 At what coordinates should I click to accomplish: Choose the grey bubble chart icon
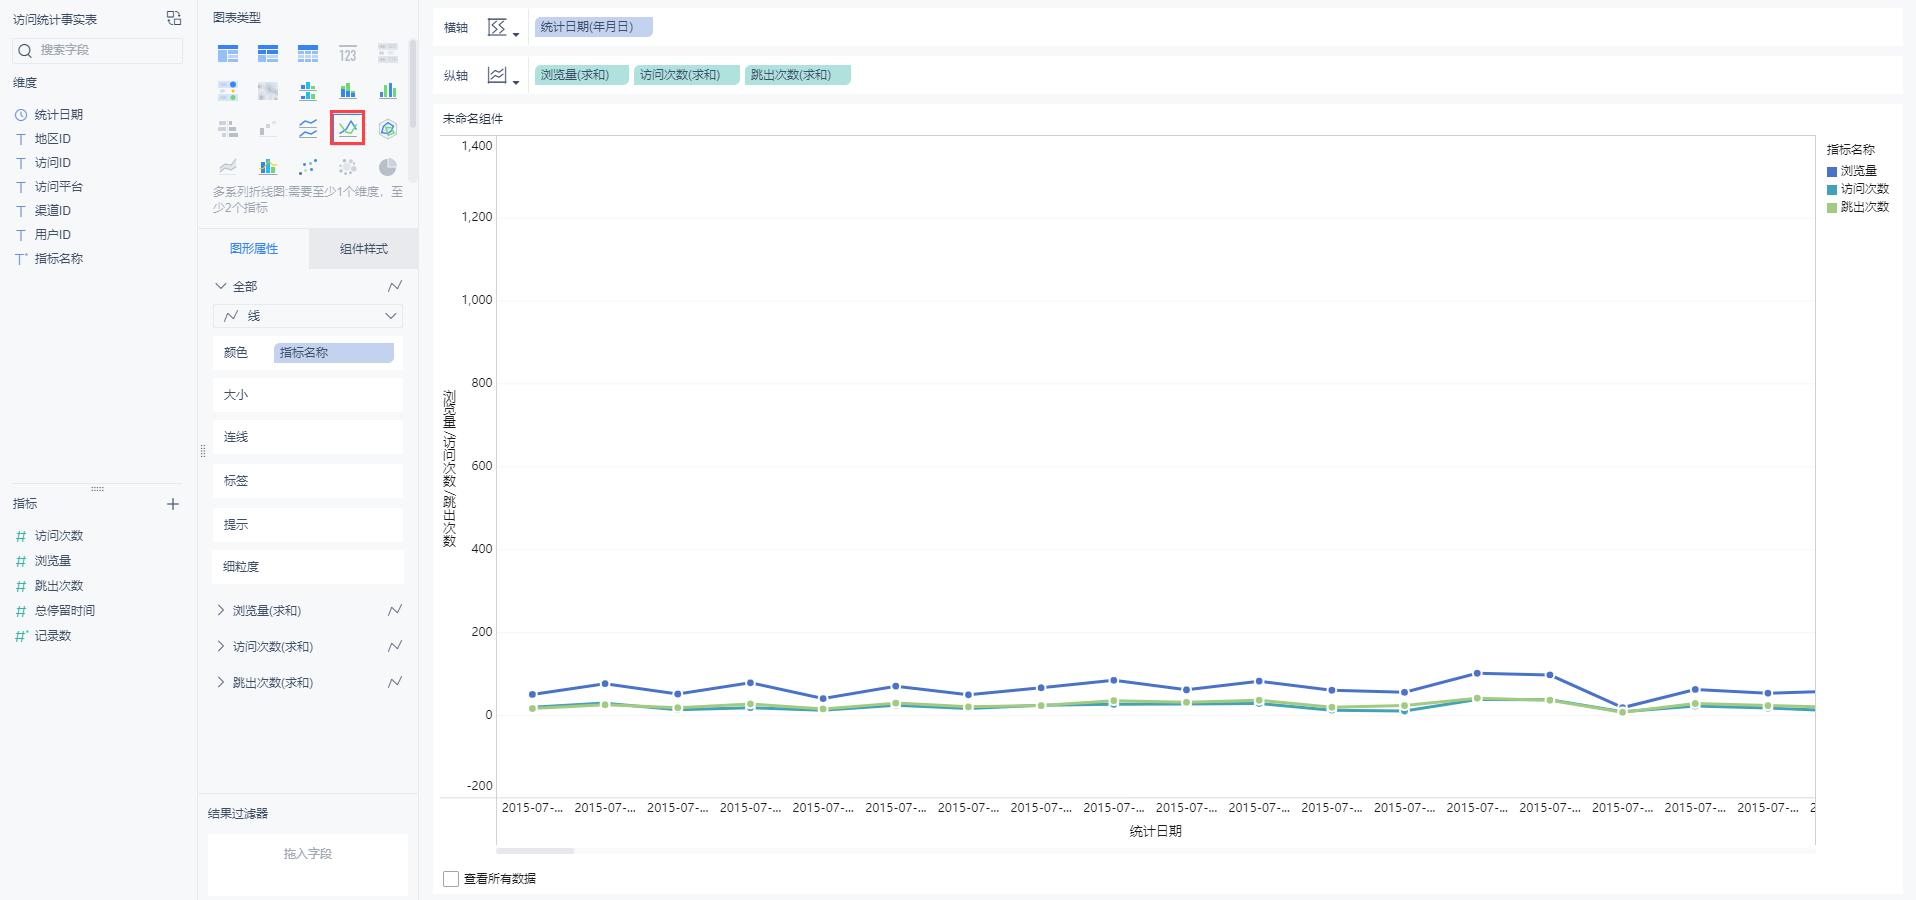[348, 167]
